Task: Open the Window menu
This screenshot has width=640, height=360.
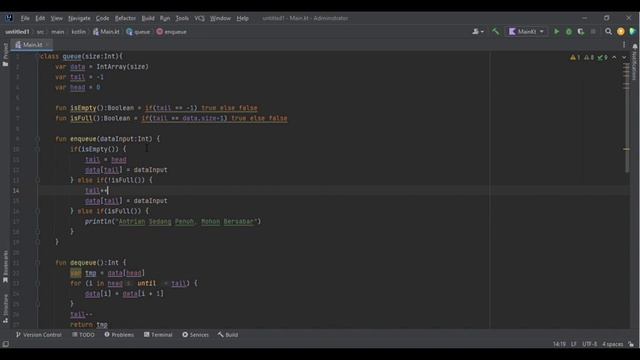Action: [220, 18]
